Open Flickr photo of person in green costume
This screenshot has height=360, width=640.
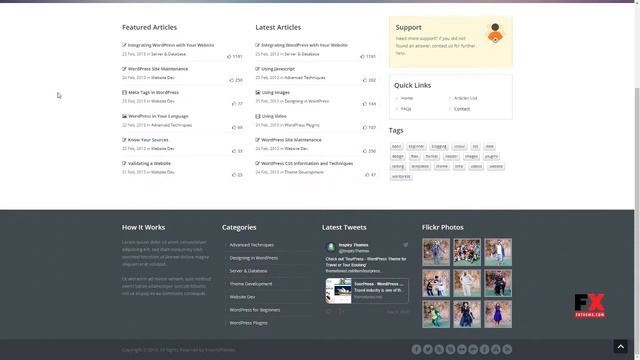(436, 314)
